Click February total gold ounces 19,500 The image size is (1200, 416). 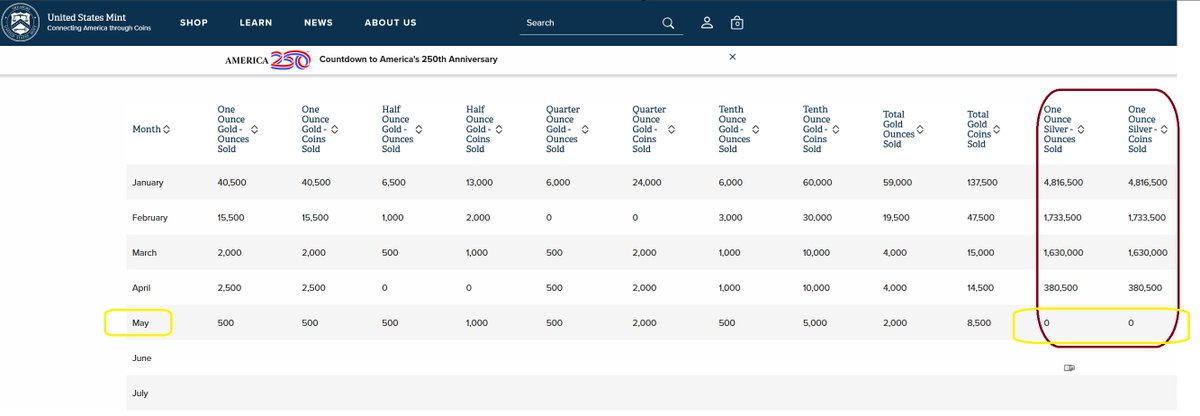click(x=897, y=218)
